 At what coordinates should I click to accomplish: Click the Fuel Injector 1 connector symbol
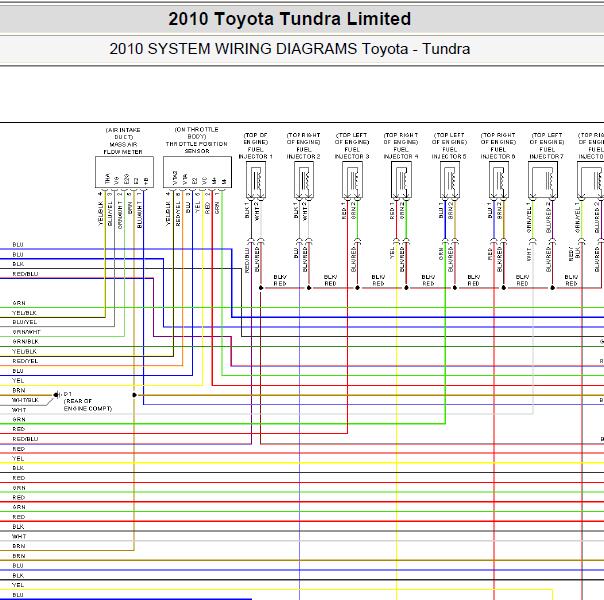(256, 181)
